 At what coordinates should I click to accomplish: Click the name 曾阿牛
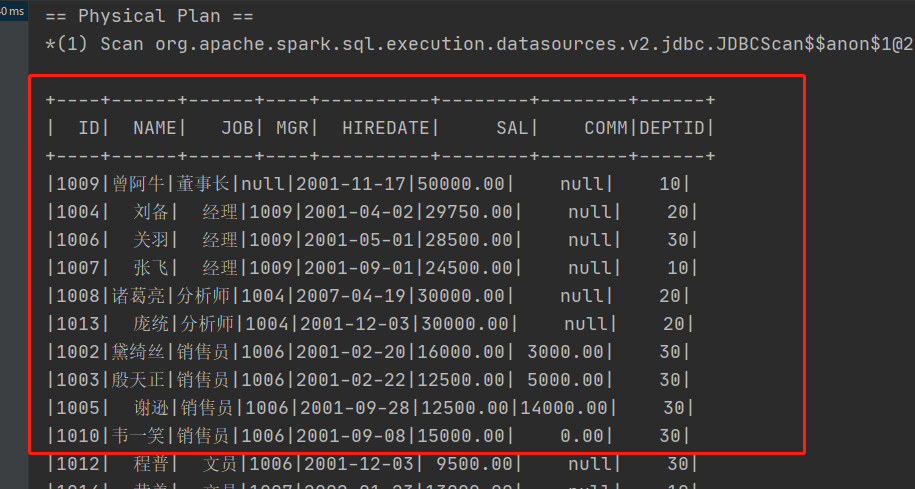pos(138,184)
